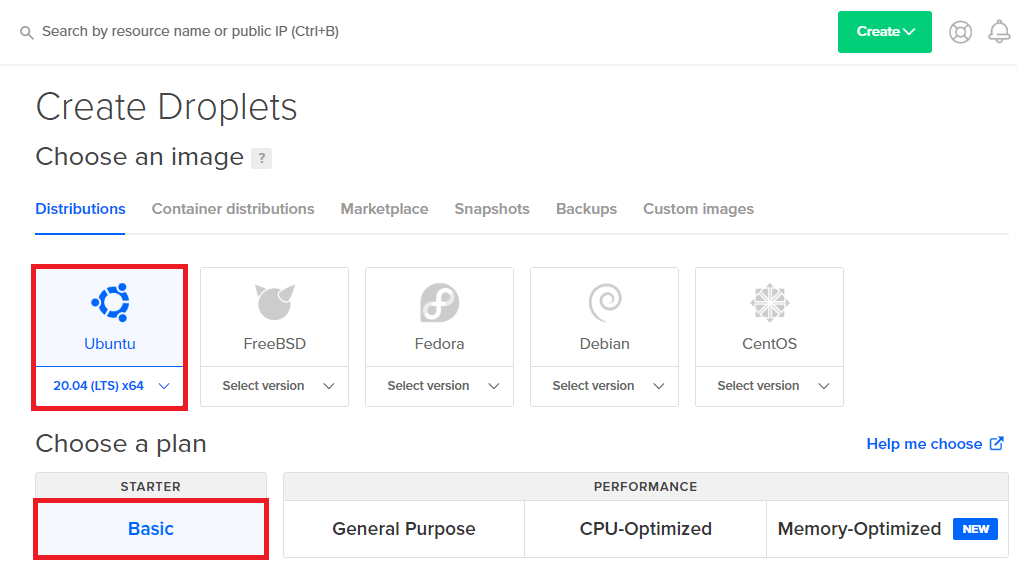Click the green Create button
The image size is (1017, 567).
click(884, 32)
